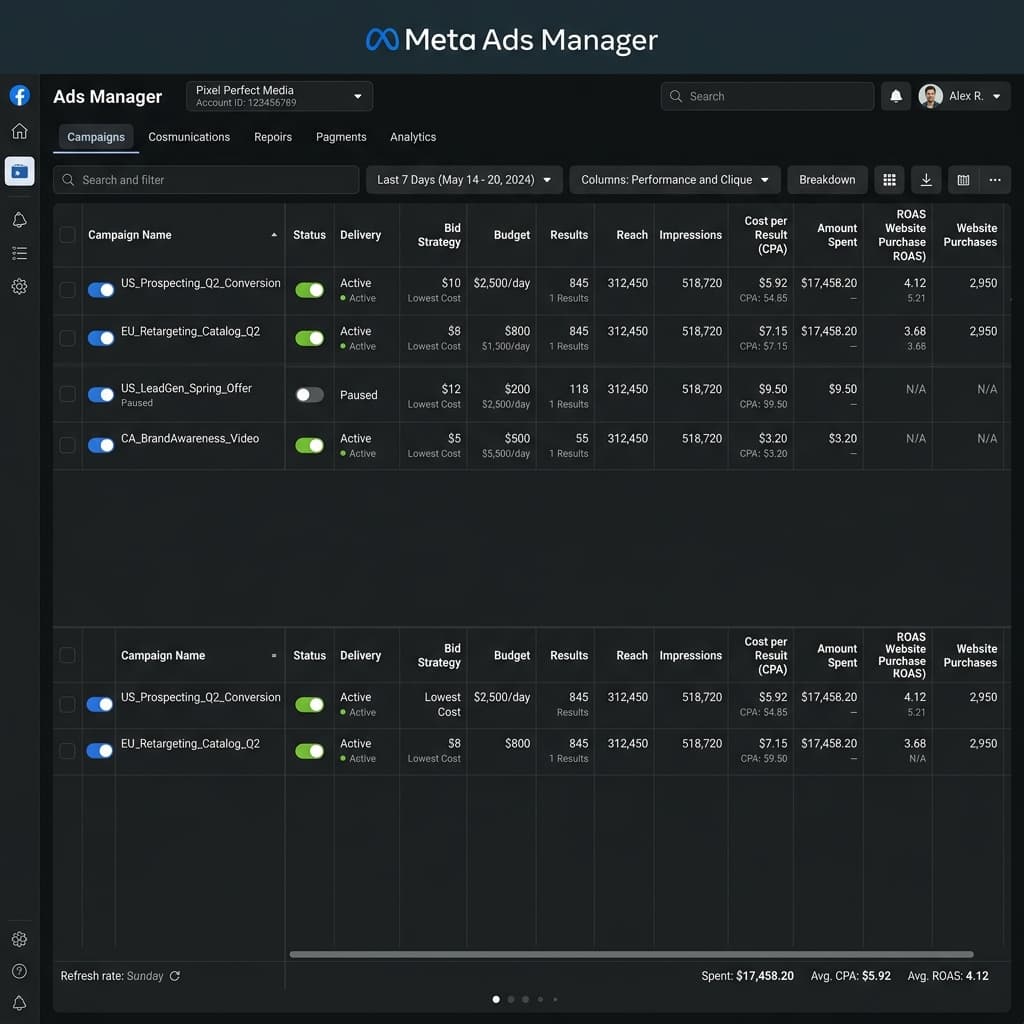Toggle off the CA_BrandAwareness_Video status switch

click(x=309, y=445)
